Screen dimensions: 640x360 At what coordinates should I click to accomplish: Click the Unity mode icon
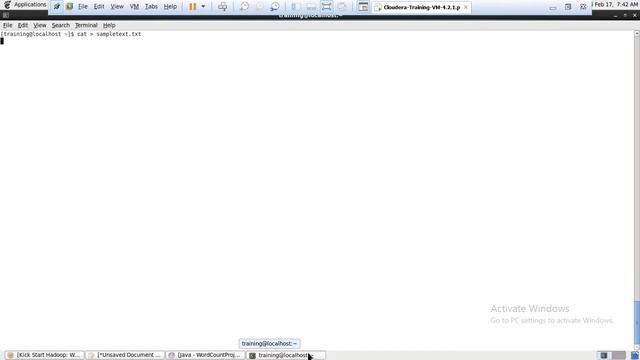[x=342, y=7]
